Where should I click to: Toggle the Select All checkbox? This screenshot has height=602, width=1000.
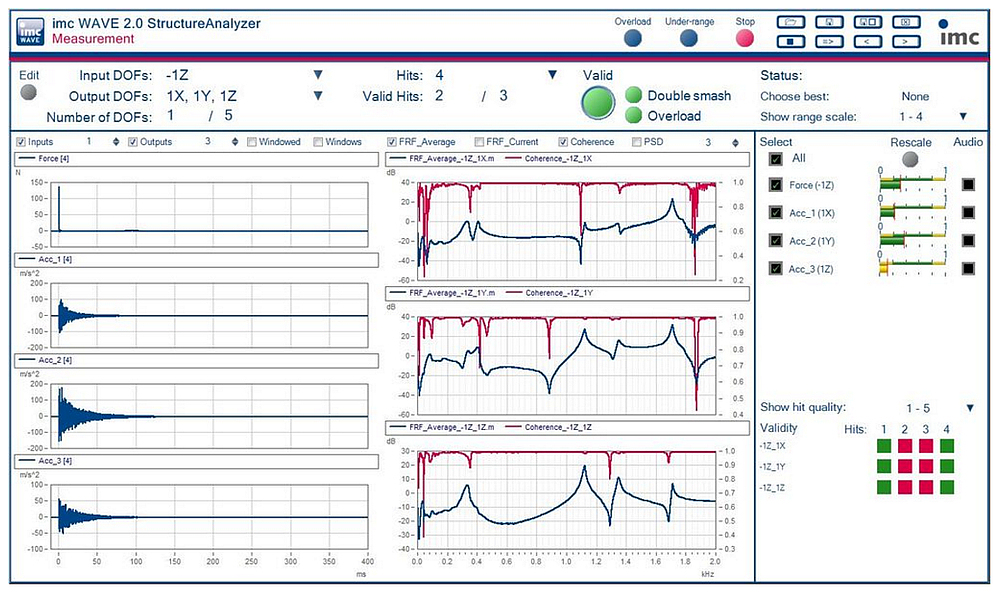(x=776, y=159)
